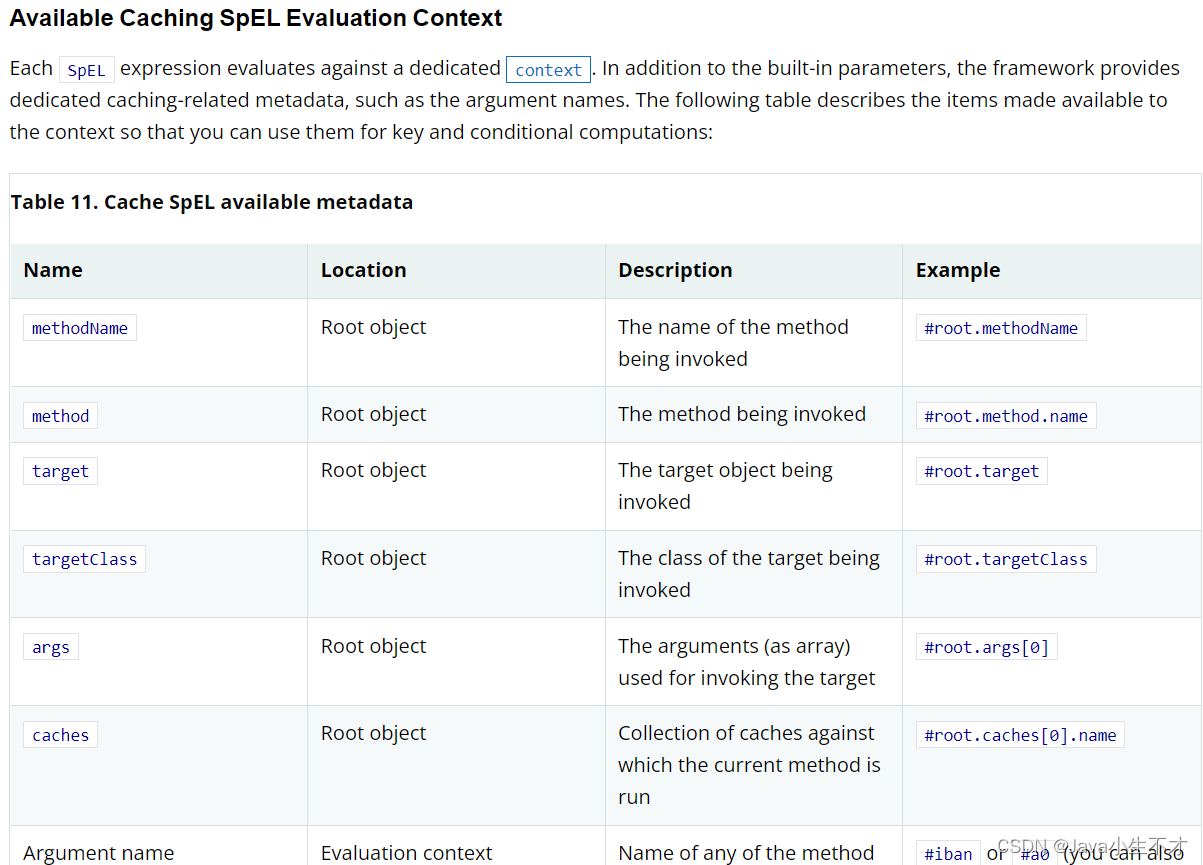Click Root object in caches row
Viewport: 1203px width, 865px height.
click(373, 733)
